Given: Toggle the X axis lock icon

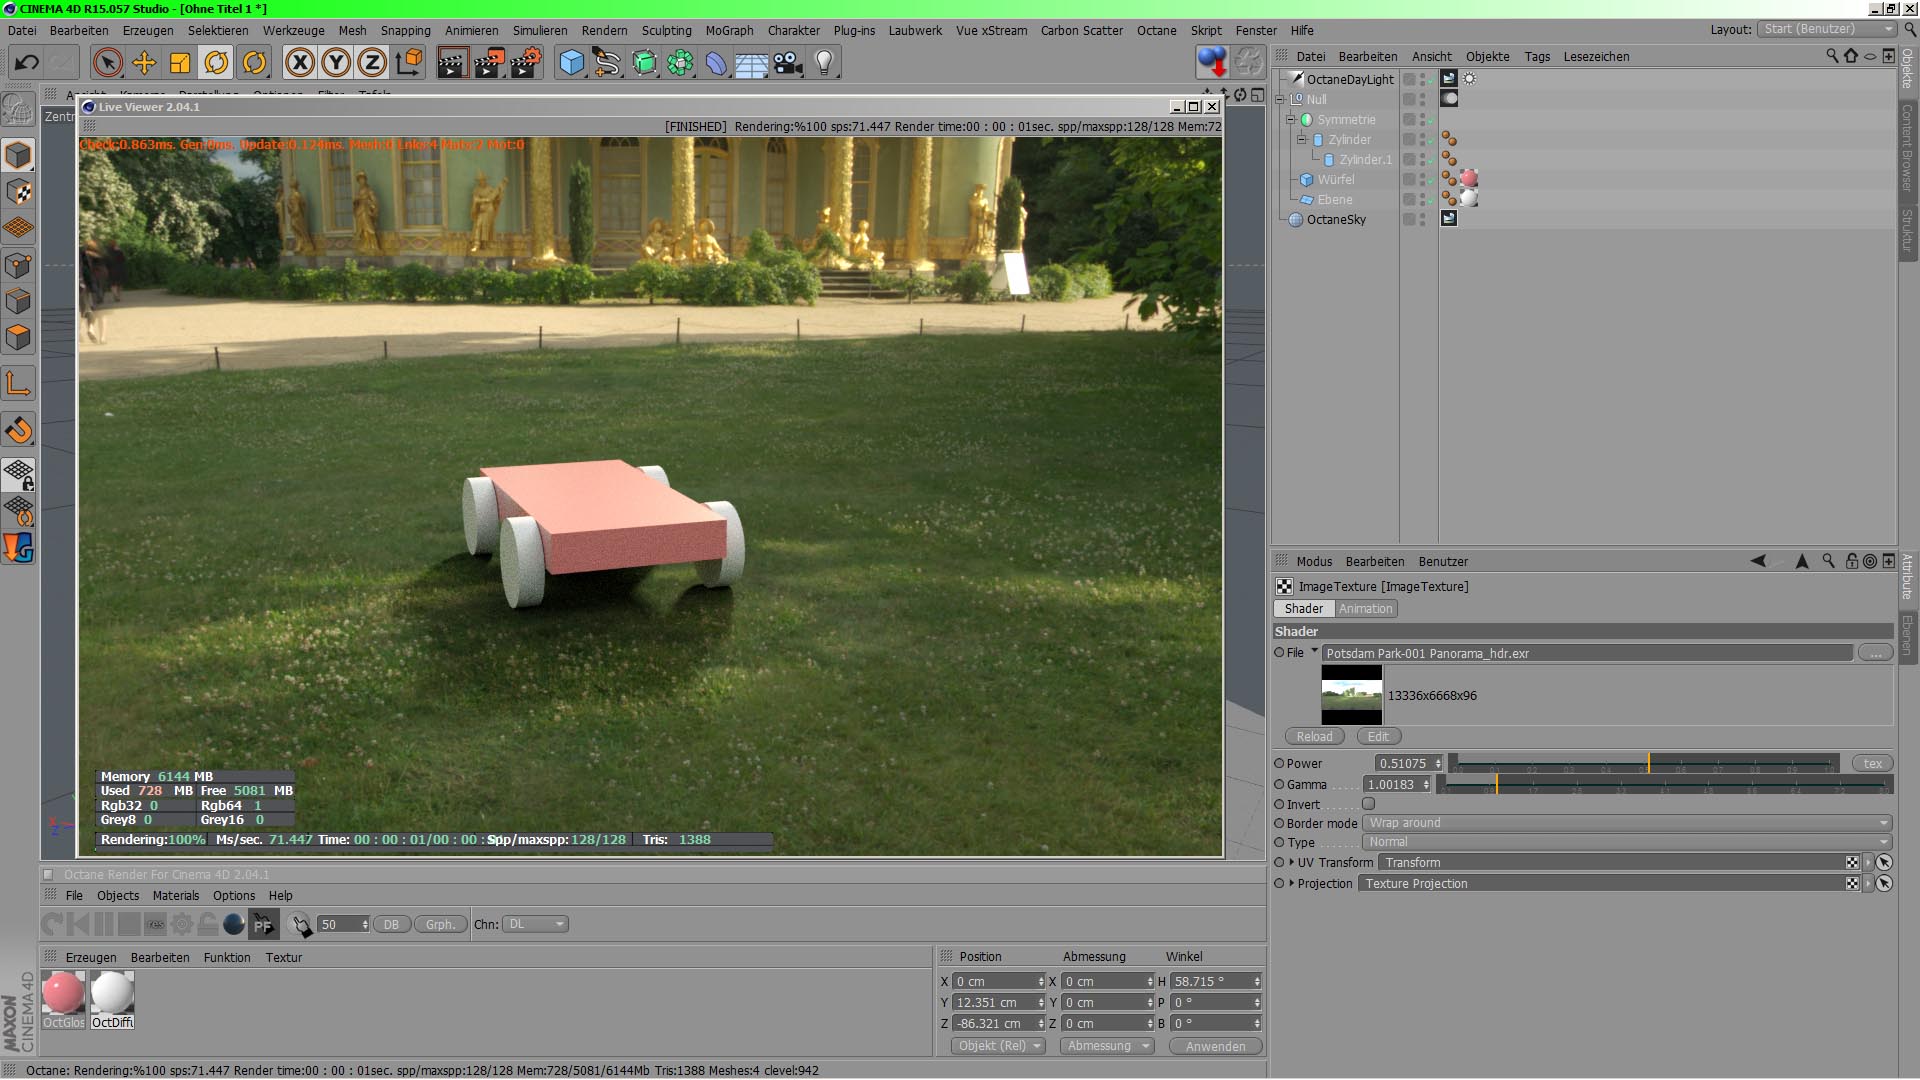Looking at the screenshot, I should (x=299, y=63).
